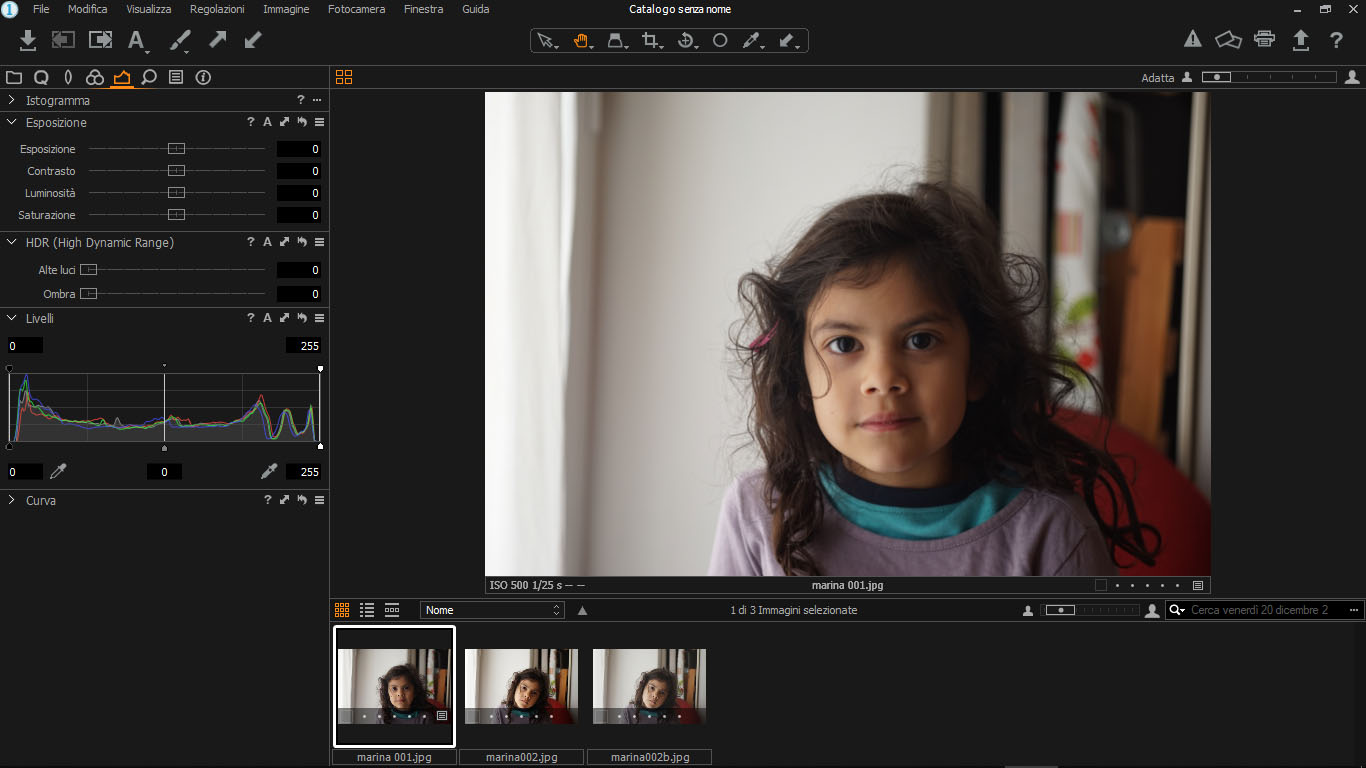
Task: Click the Adatta zoom fit button
Action: point(1157,78)
